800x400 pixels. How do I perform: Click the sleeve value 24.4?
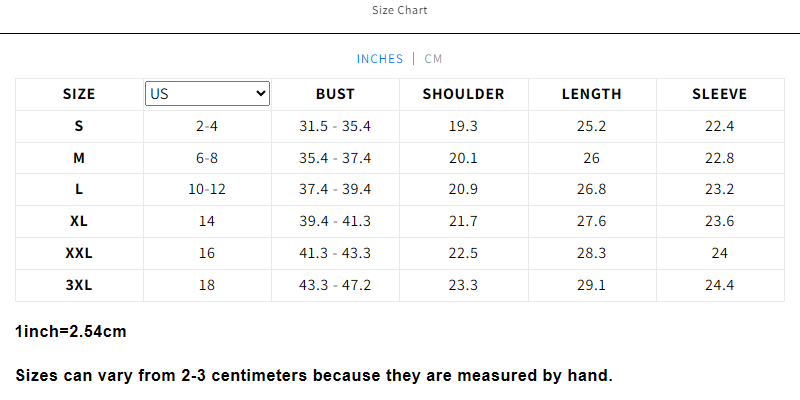pos(719,285)
